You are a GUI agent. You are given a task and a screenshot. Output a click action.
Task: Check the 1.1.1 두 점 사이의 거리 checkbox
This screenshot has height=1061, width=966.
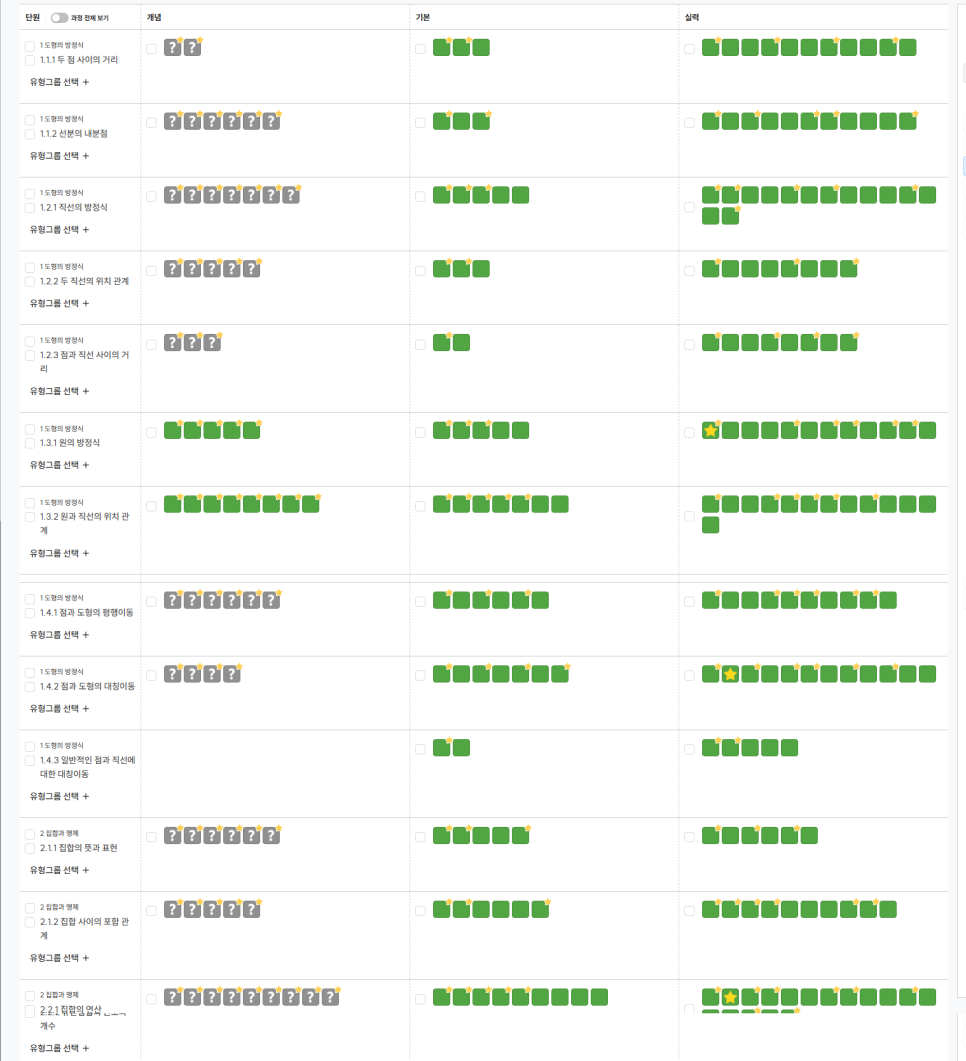30,60
